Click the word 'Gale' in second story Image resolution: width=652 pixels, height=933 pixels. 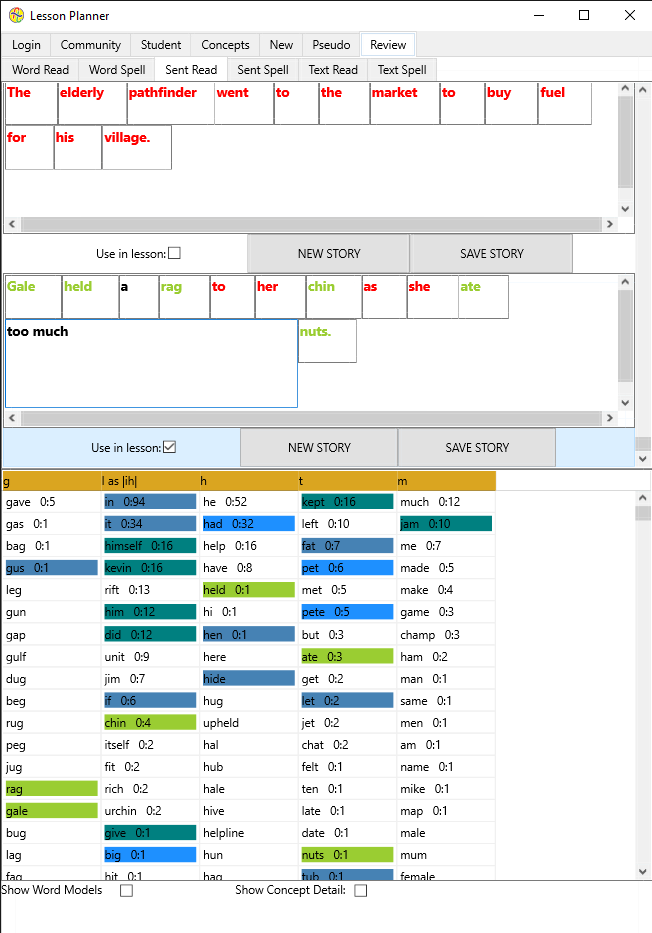(x=21, y=287)
